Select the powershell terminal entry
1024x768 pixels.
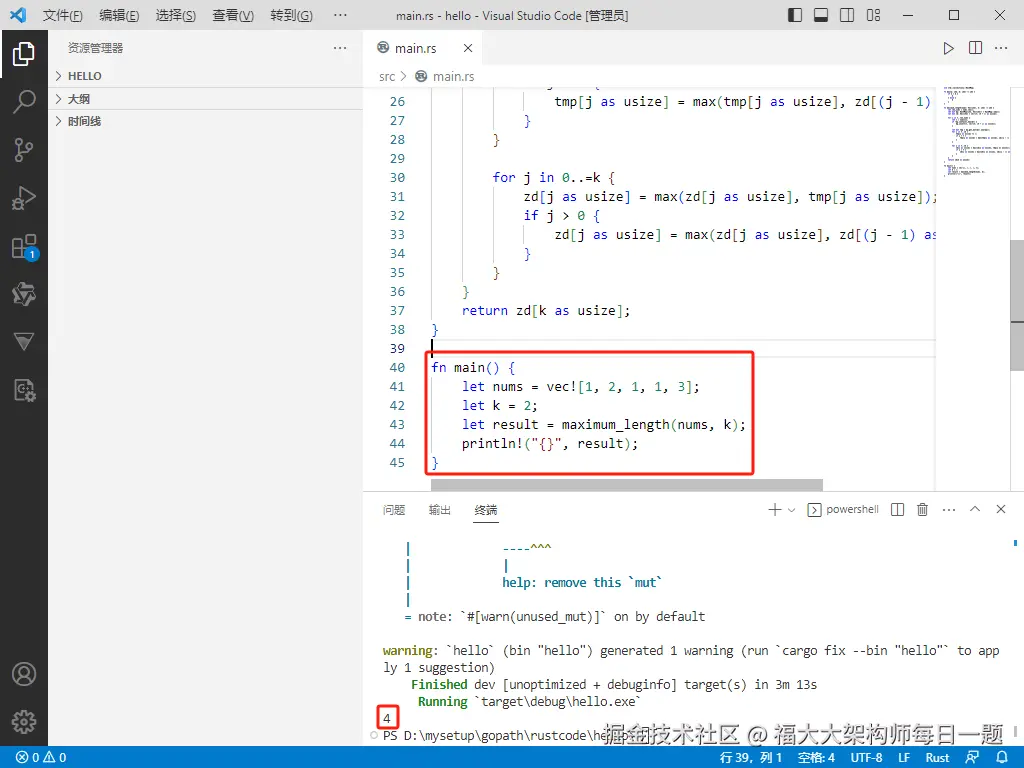(x=843, y=509)
